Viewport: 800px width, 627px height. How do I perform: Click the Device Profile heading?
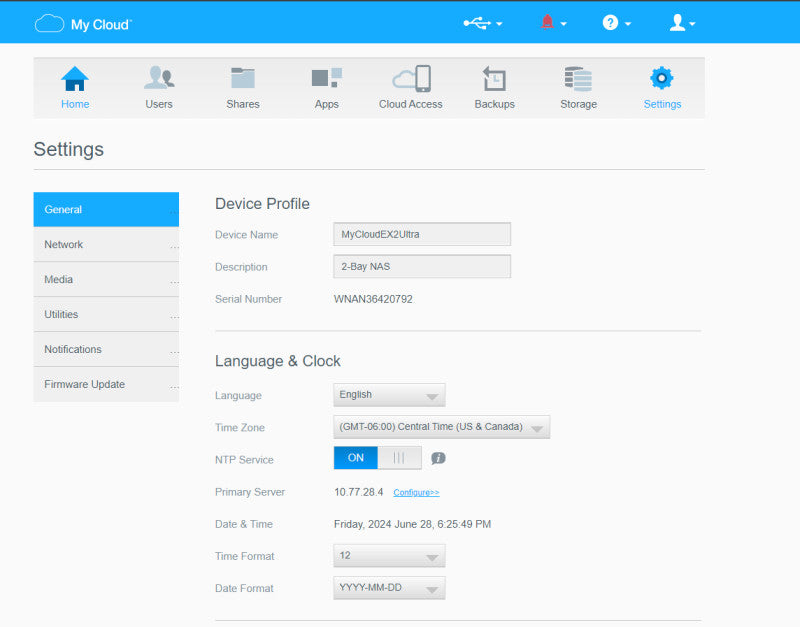click(x=262, y=204)
